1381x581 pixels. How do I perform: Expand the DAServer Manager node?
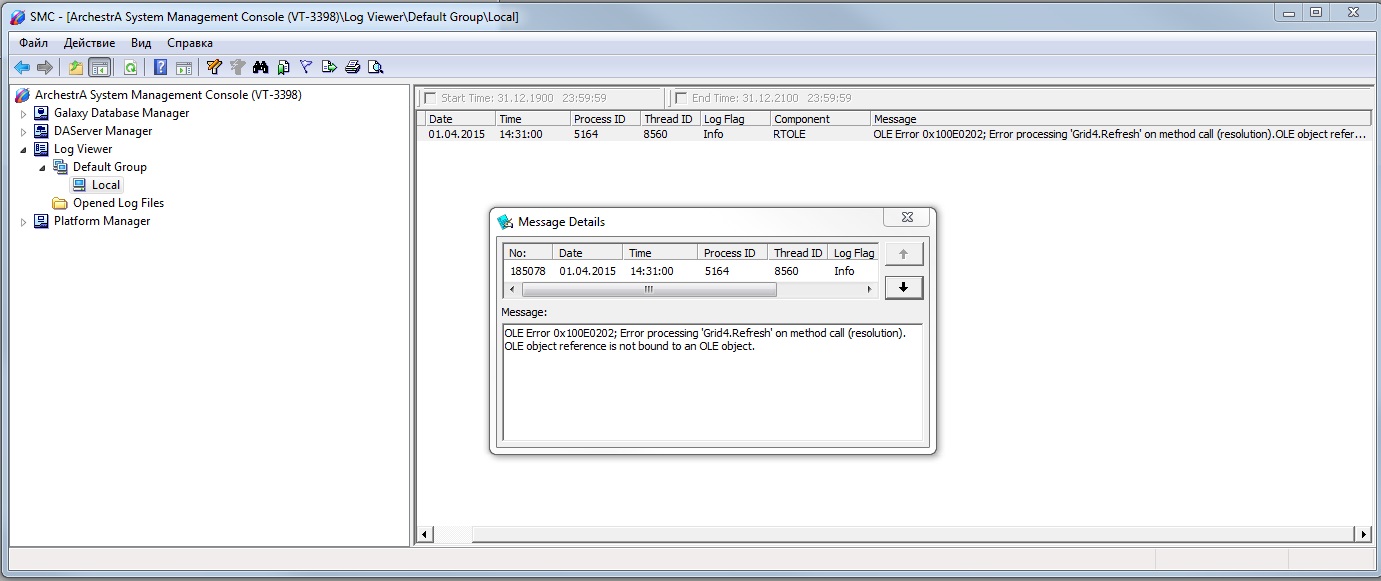(x=24, y=131)
